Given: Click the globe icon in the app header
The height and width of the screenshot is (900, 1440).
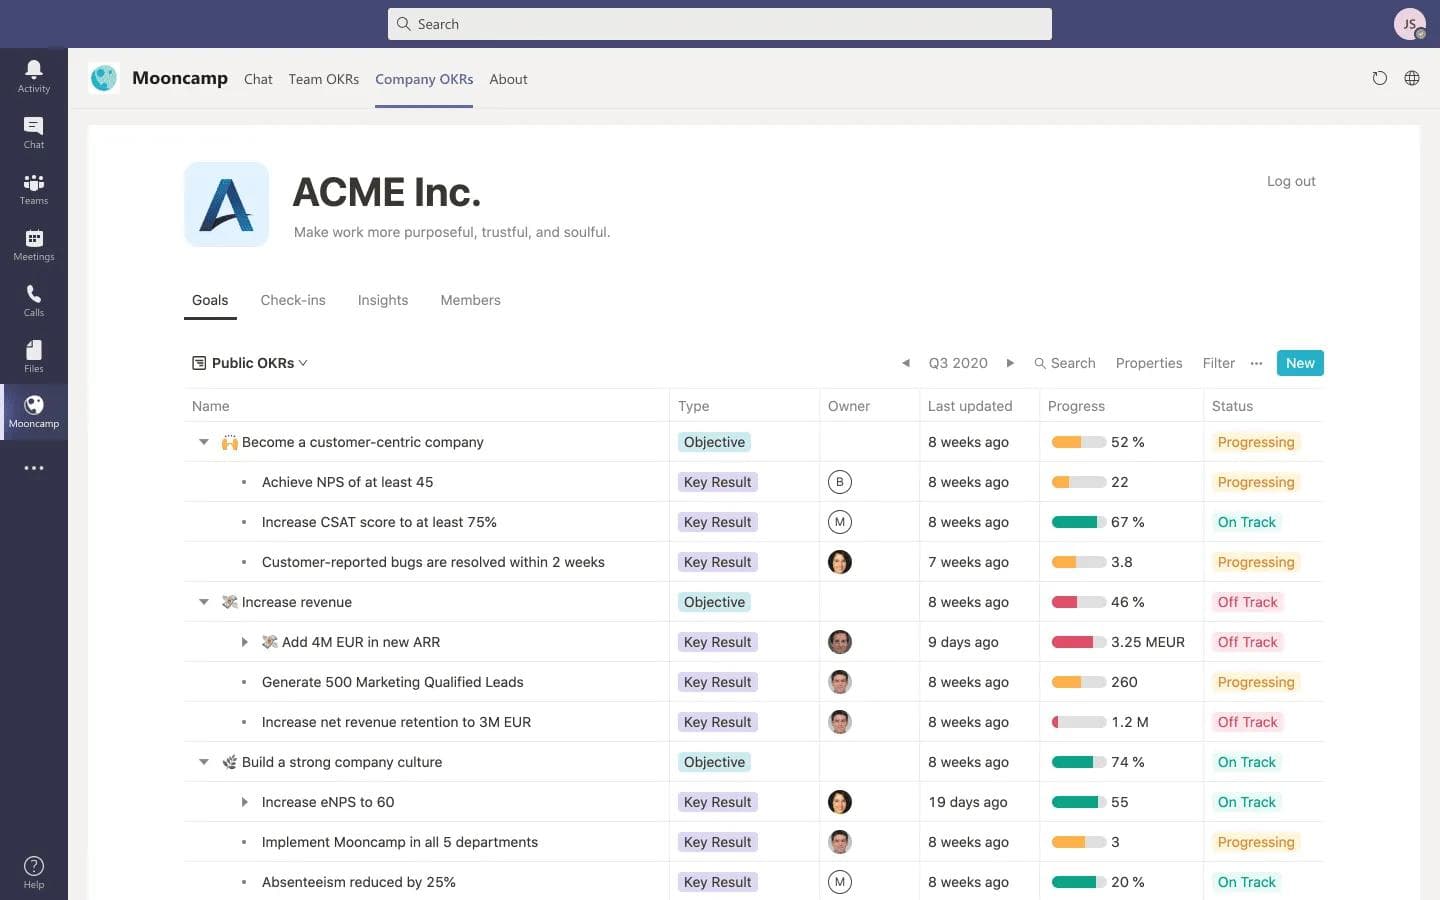Looking at the screenshot, I should [x=1412, y=78].
